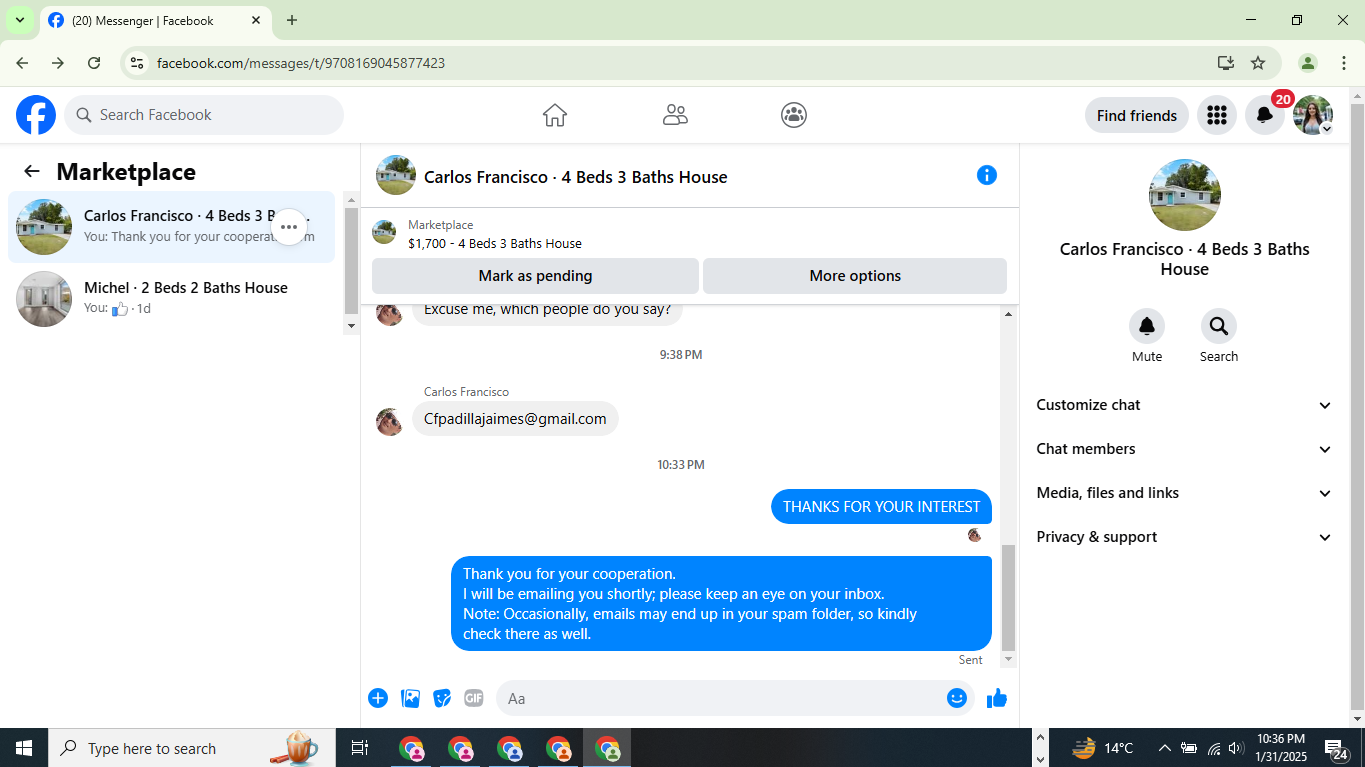Go back in browser history

coord(22,63)
